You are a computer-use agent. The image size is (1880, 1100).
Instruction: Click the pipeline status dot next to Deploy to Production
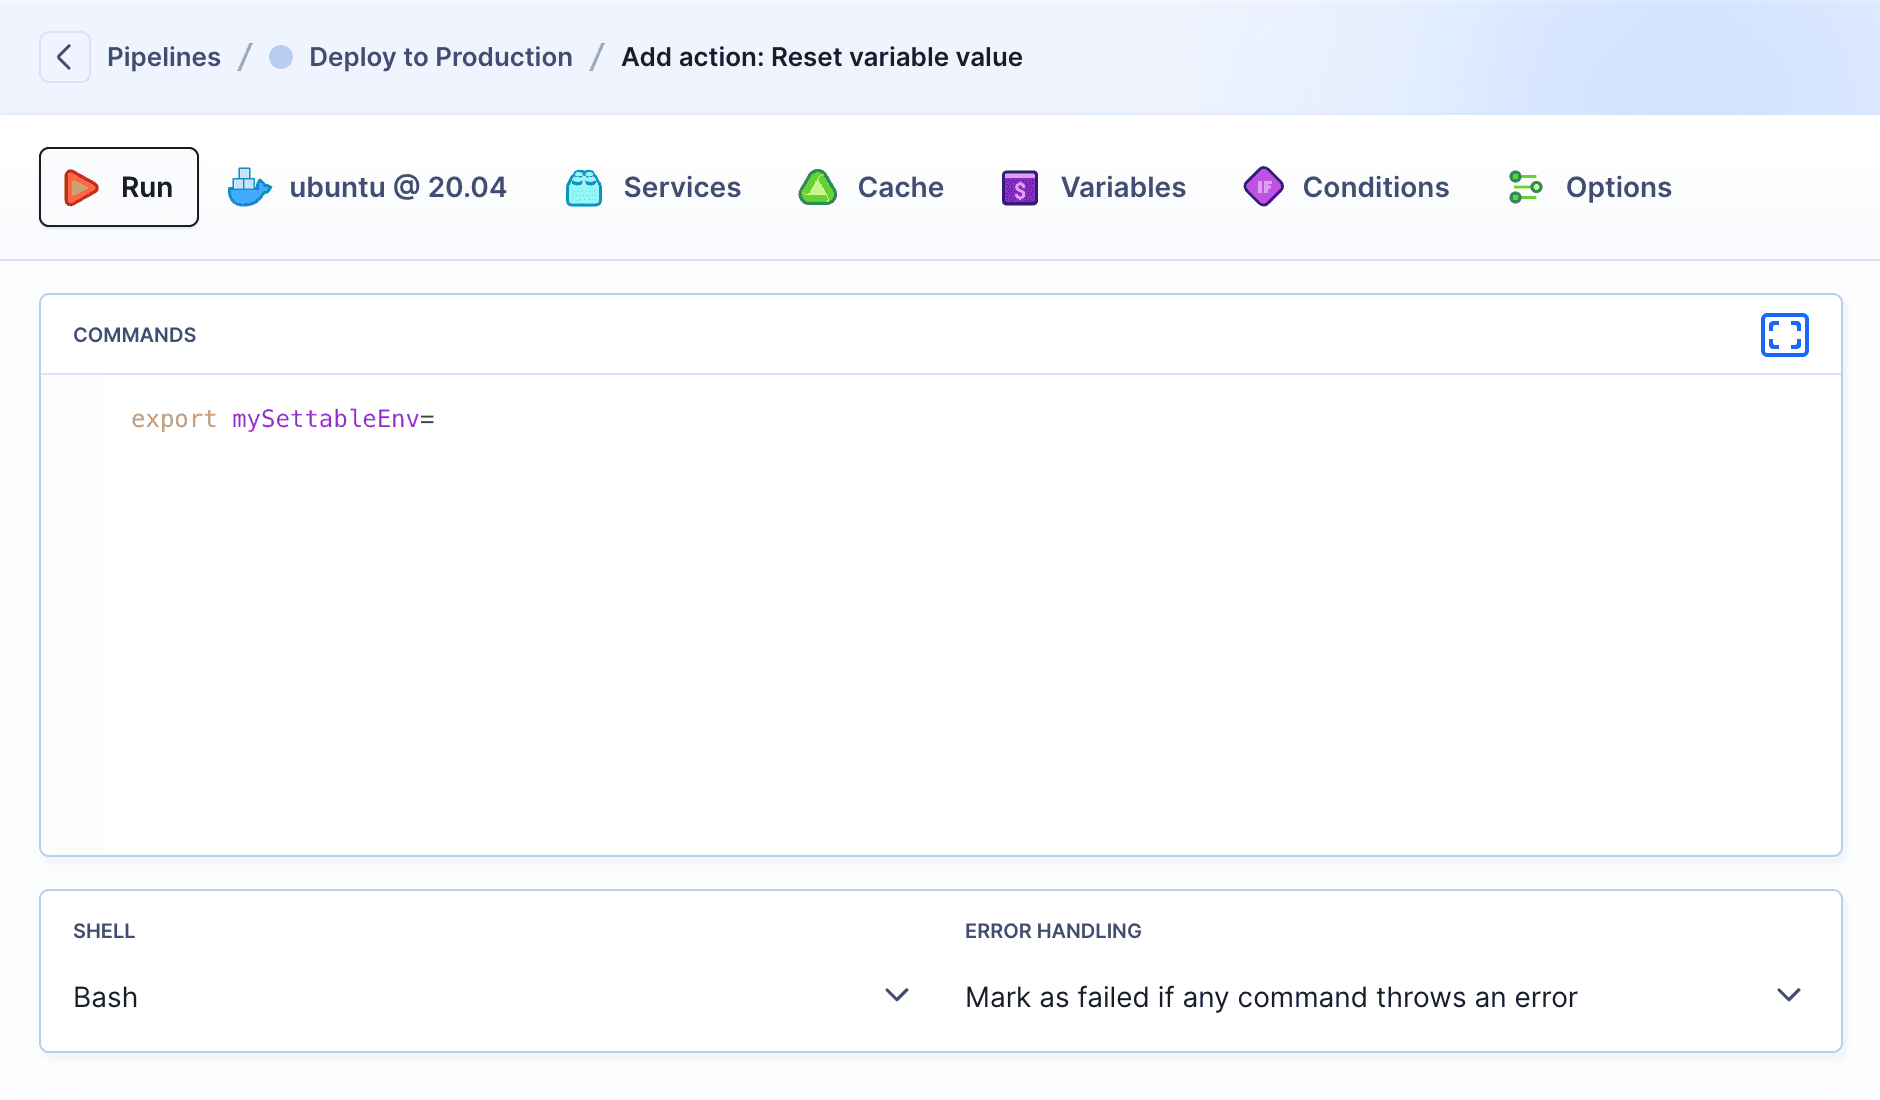[281, 57]
